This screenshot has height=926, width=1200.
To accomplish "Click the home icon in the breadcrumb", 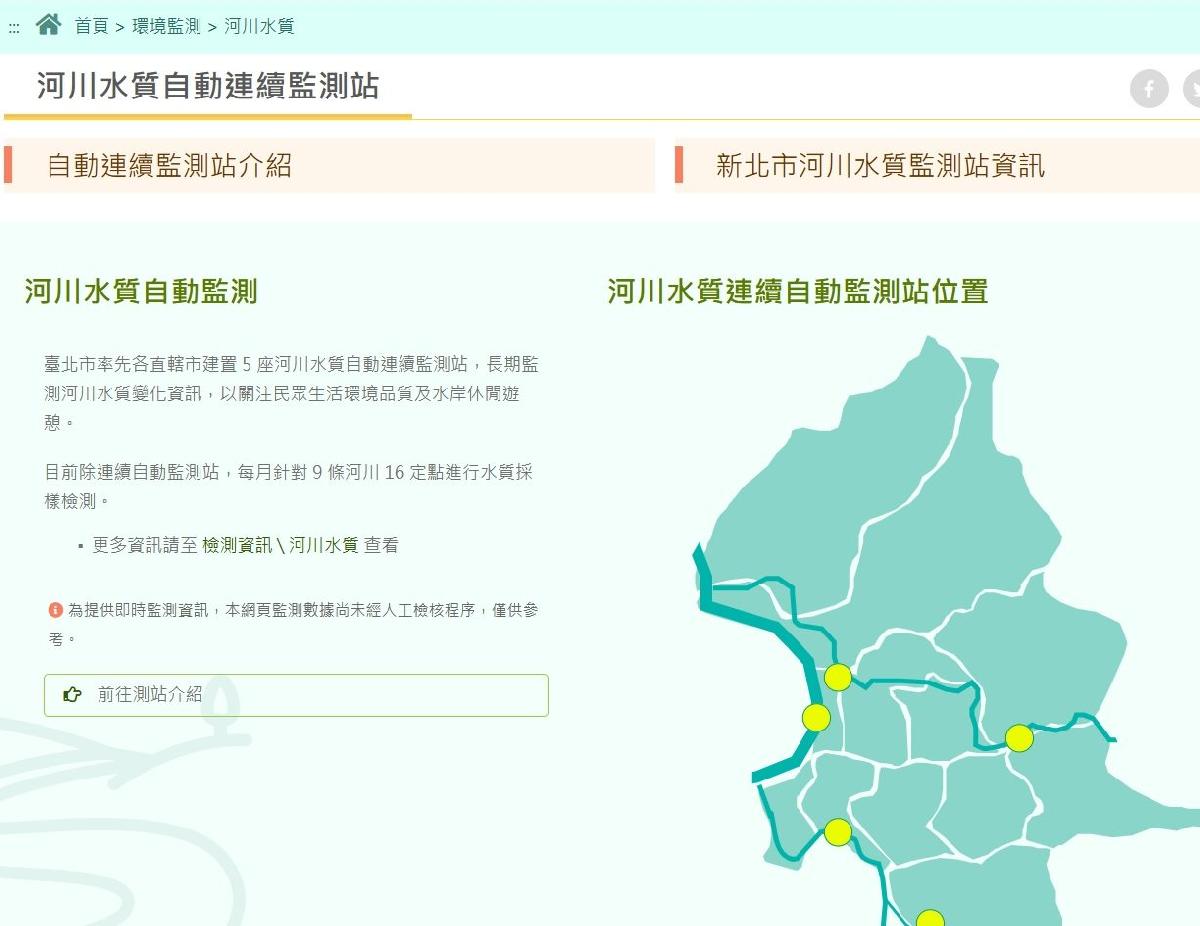I will coord(48,25).
